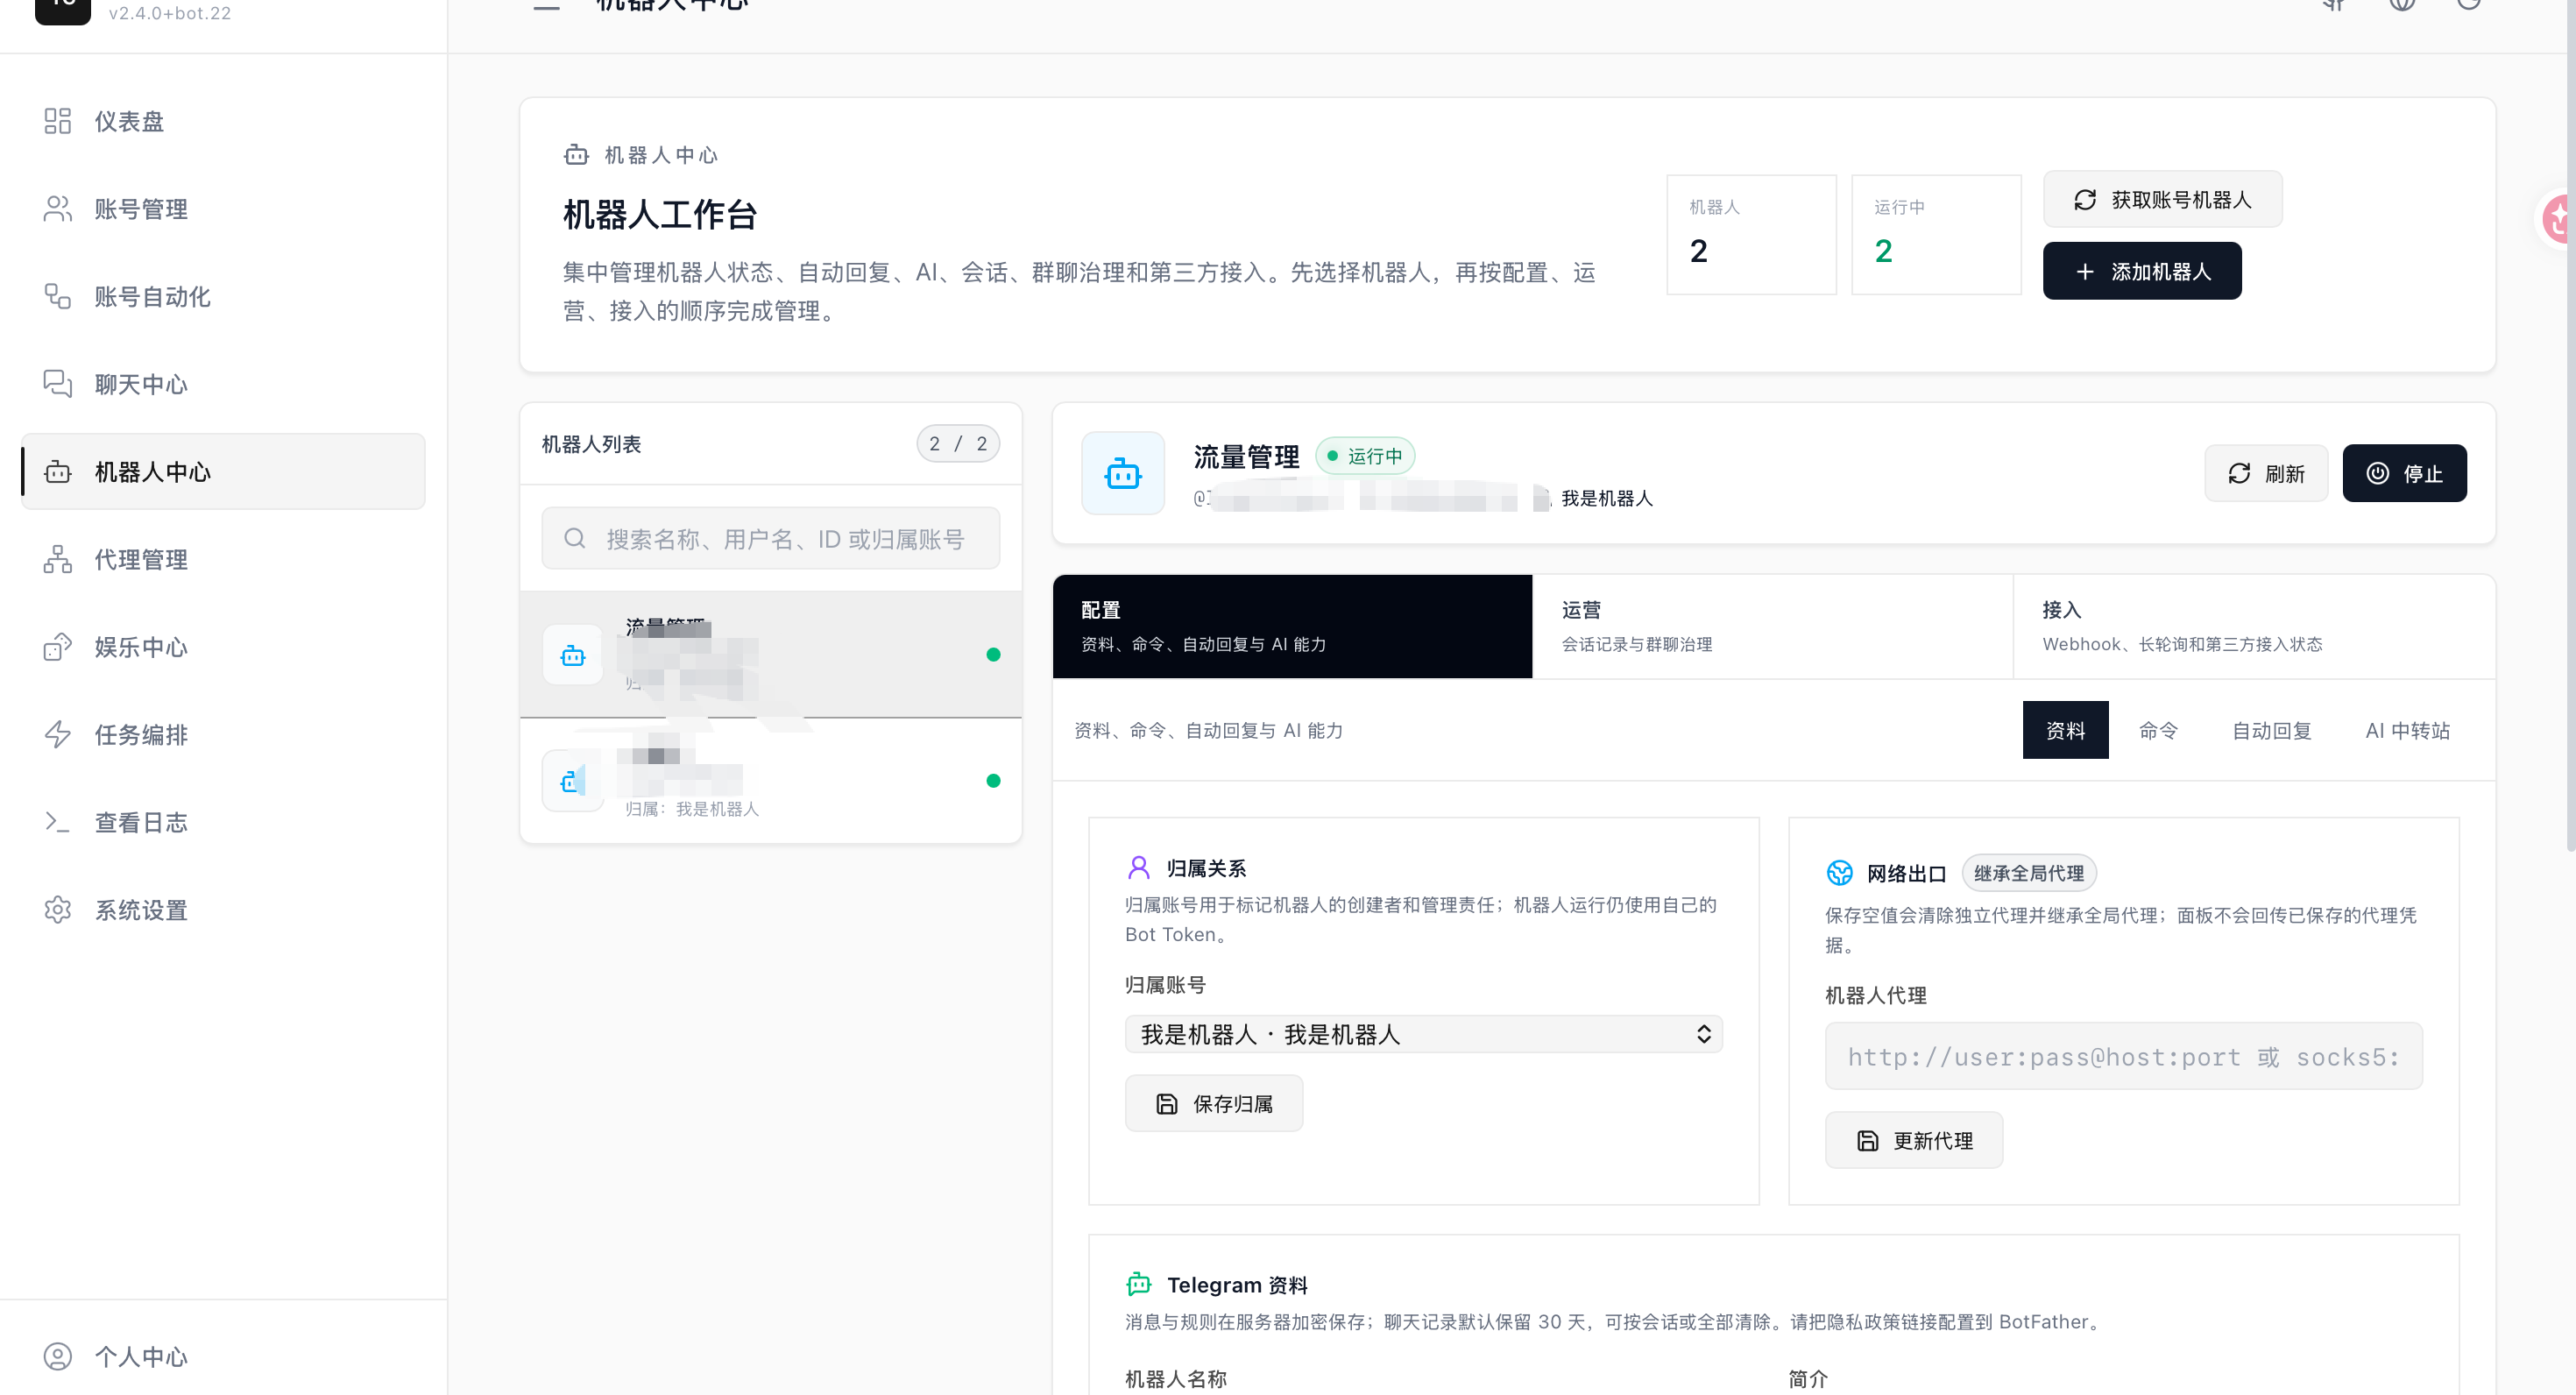Click the 机器人中心 robot icon in sidebar
This screenshot has height=1395, width=2576.
pos(58,472)
